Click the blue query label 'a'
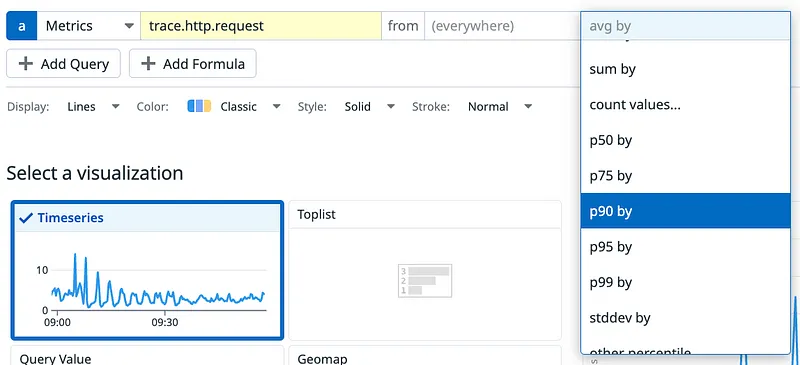Screen dimensions: 800x365 [21, 26]
